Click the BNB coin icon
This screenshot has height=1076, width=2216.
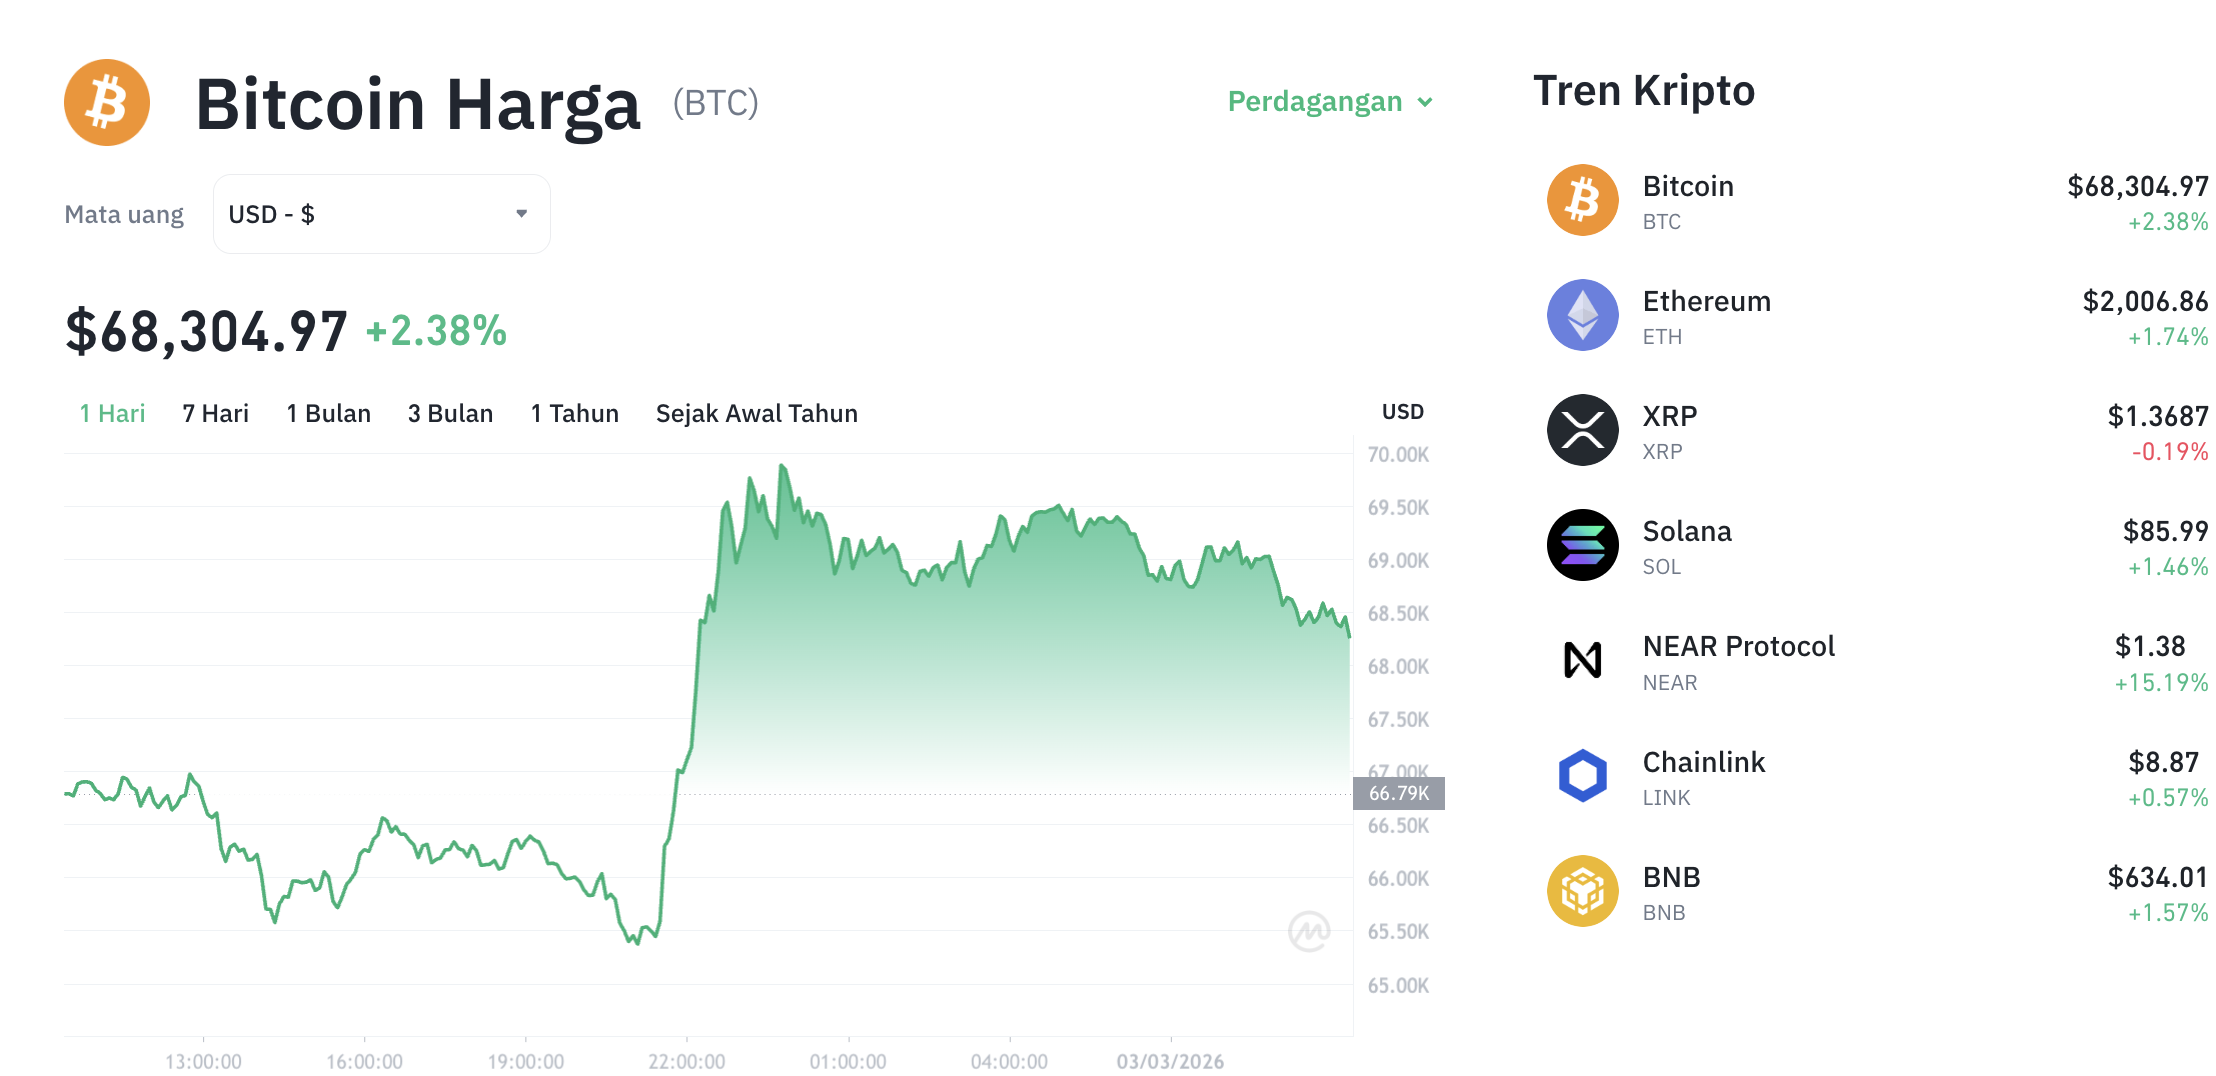click(x=1582, y=890)
